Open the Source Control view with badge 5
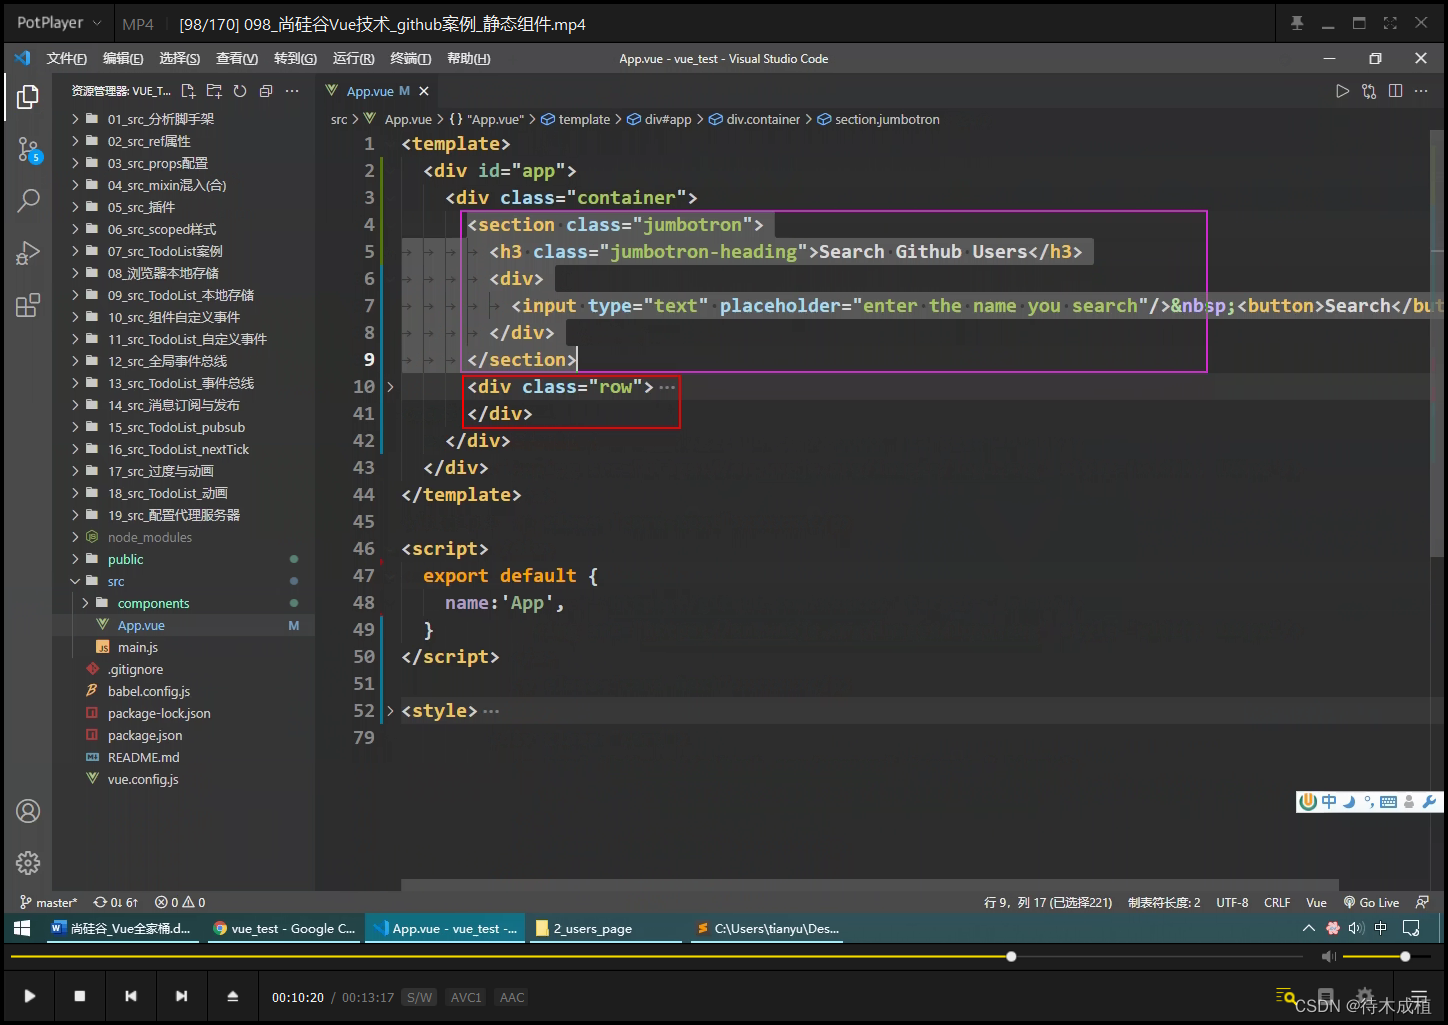This screenshot has width=1448, height=1025. tap(28, 150)
